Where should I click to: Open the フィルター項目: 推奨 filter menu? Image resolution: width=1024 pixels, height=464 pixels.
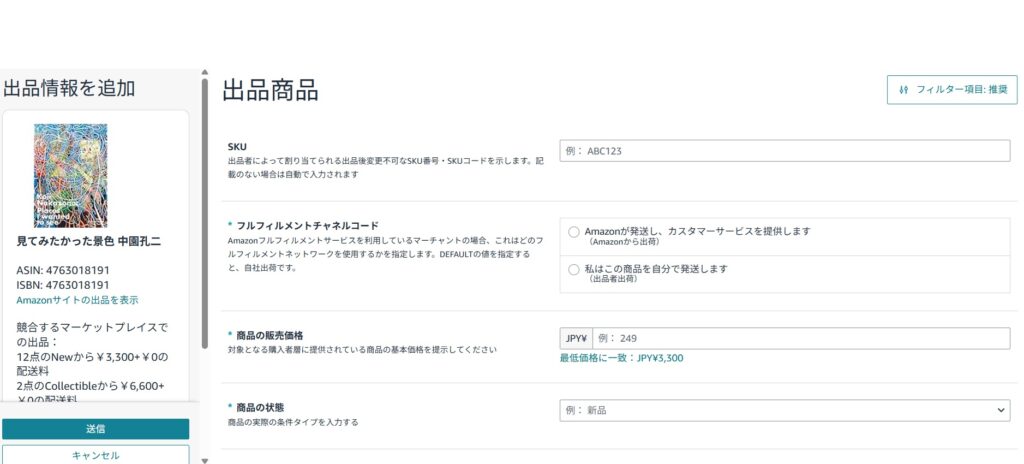click(x=951, y=90)
